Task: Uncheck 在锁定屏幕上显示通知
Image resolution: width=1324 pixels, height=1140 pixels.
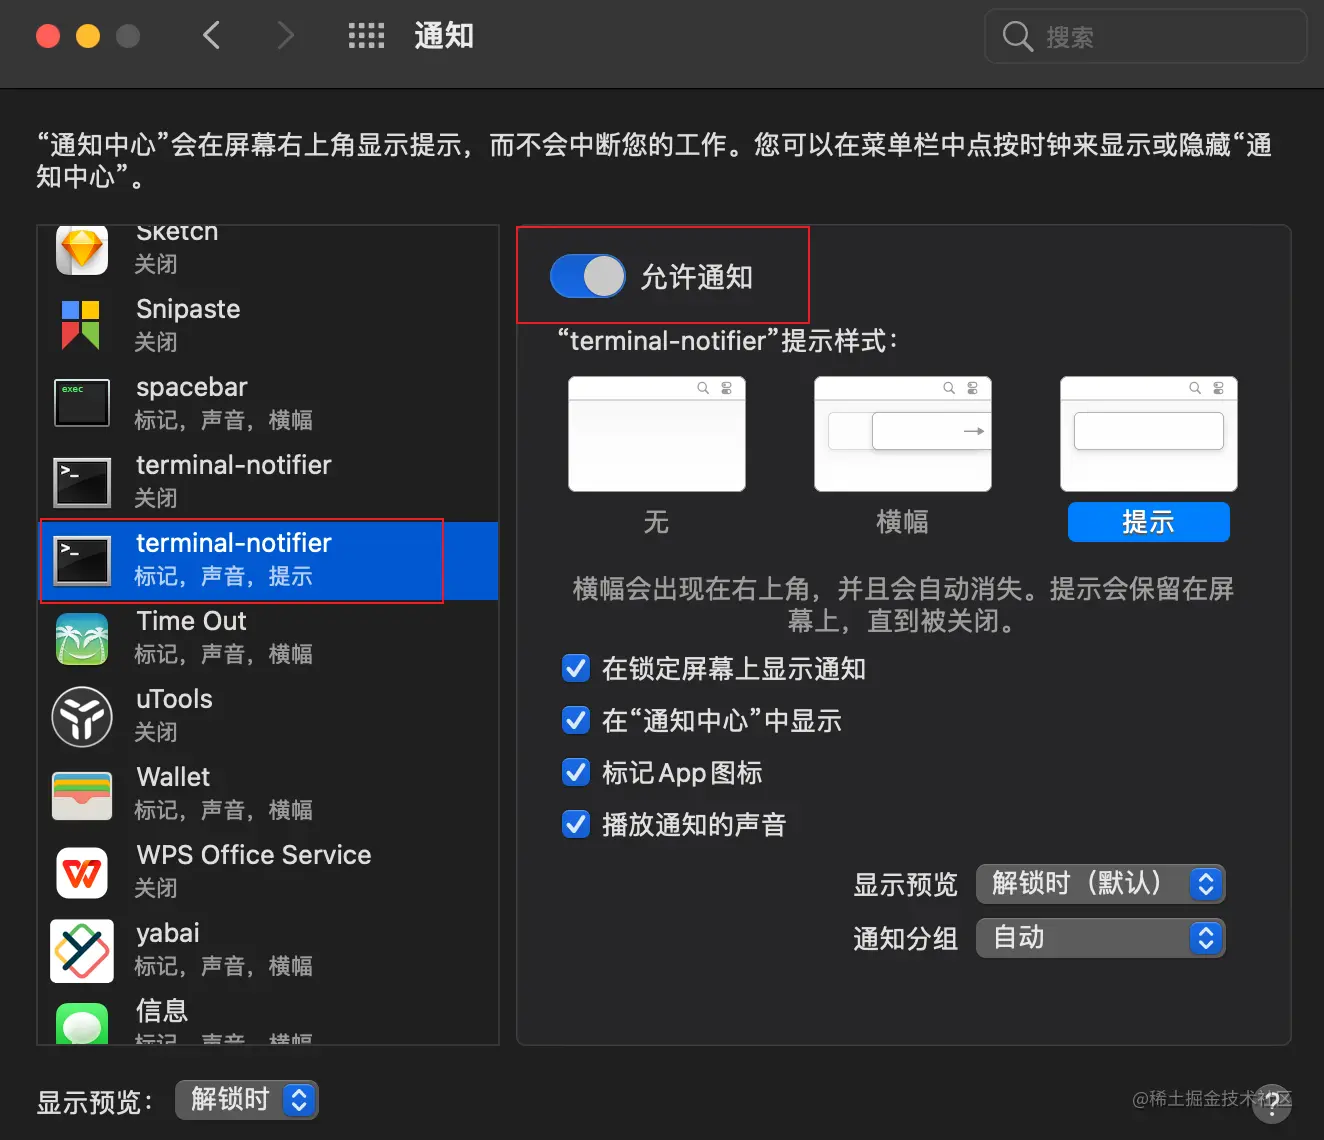Action: tap(576, 668)
